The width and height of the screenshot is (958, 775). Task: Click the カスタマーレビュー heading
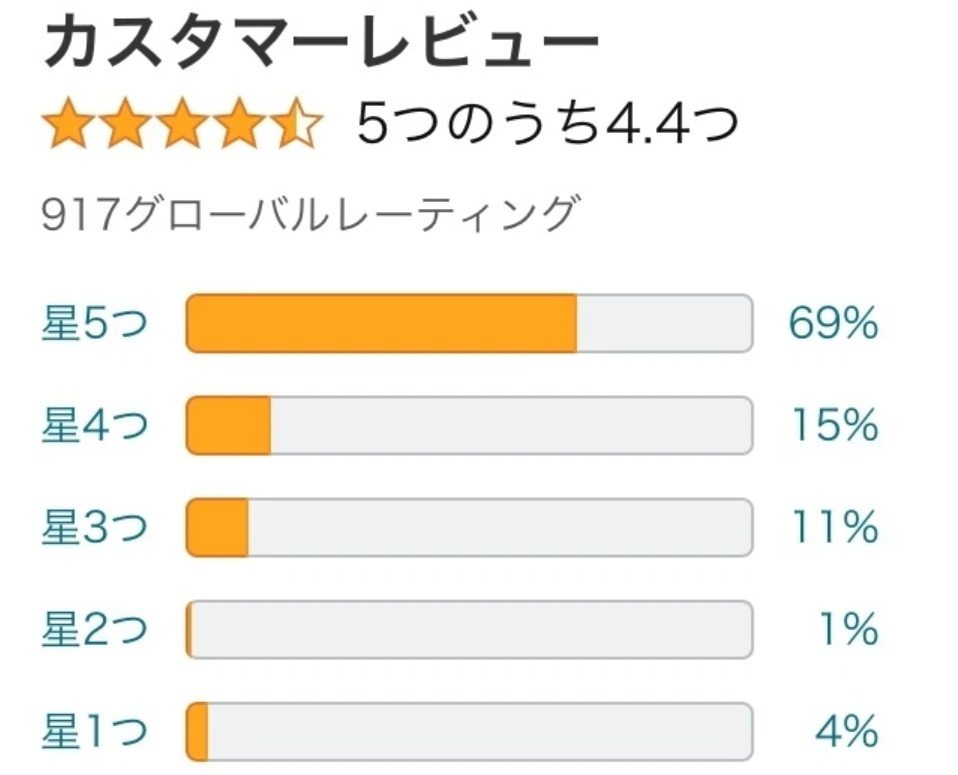[x=320, y=43]
